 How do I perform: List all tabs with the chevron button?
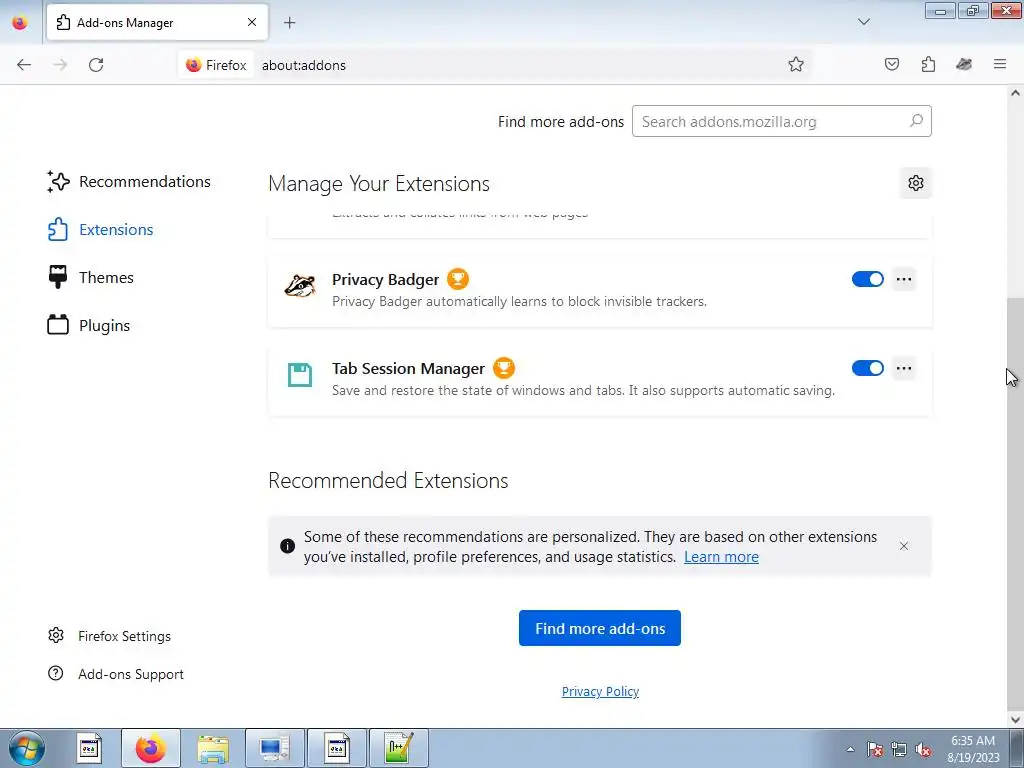tap(863, 22)
